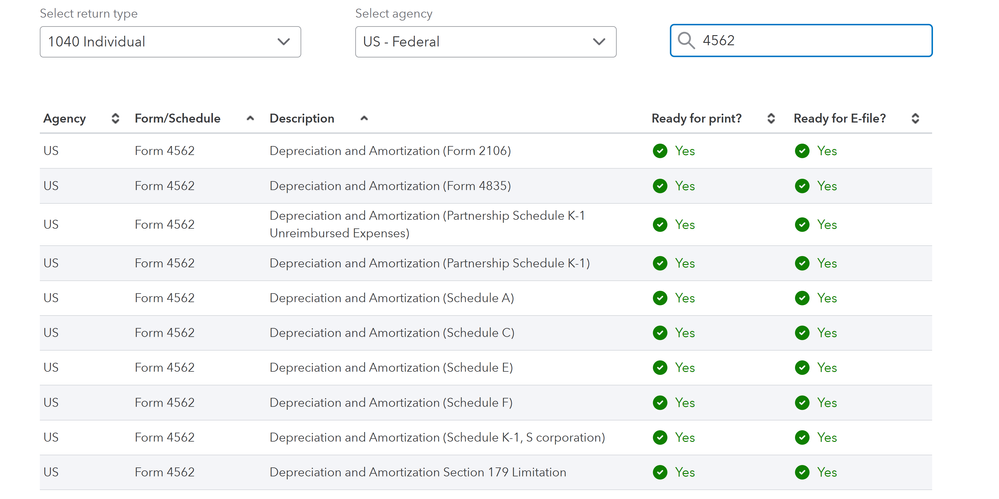The height and width of the screenshot is (499, 999).
Task: Click the Agency column header label
Action: click(x=64, y=119)
